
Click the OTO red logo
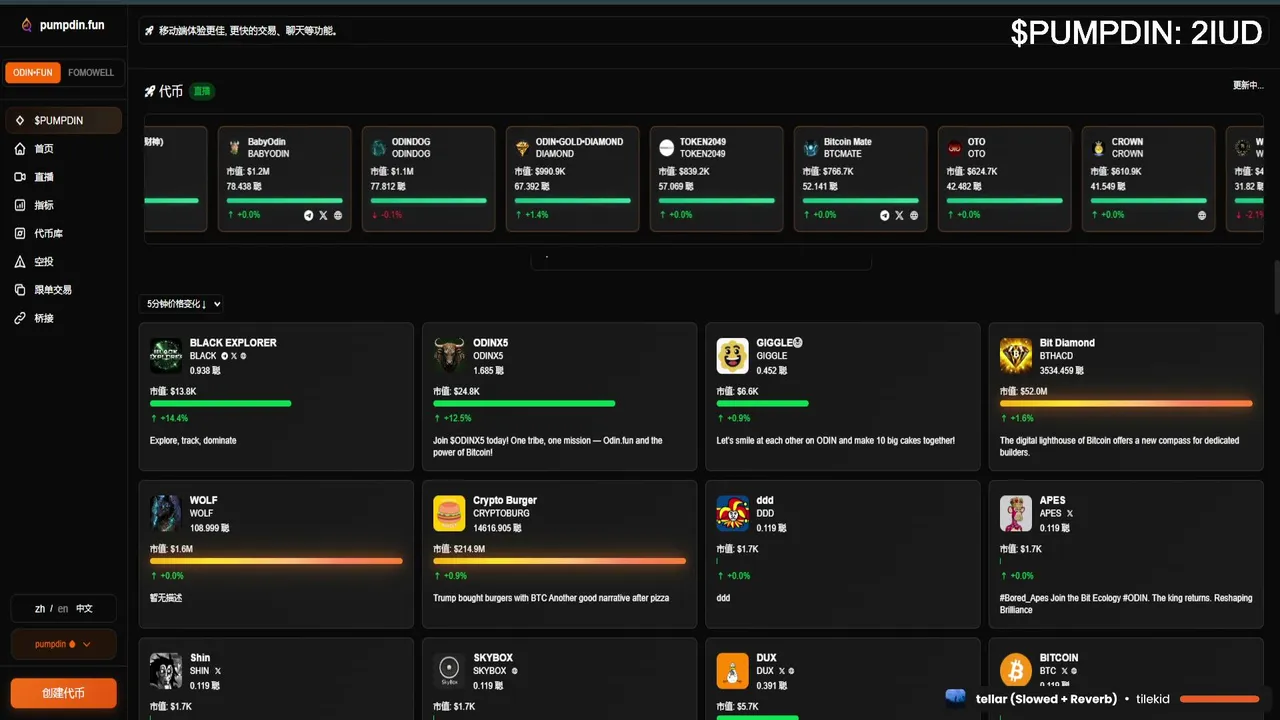click(955, 148)
